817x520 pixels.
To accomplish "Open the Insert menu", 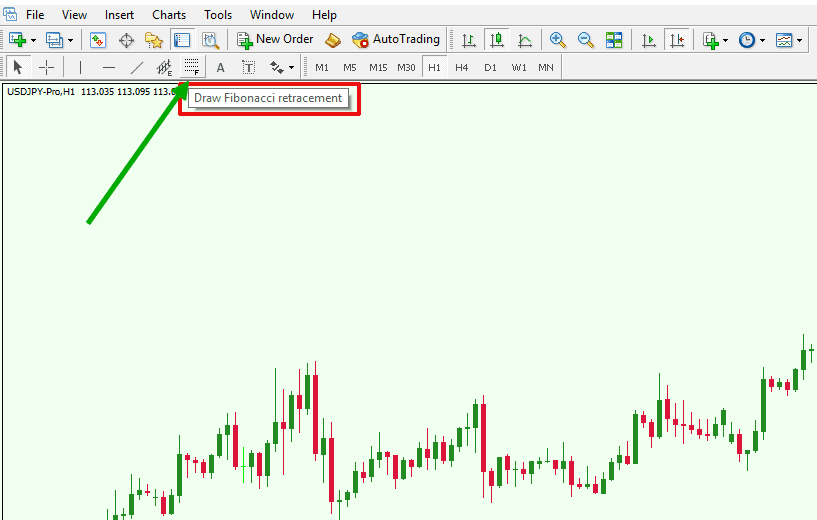I will pyautogui.click(x=119, y=15).
